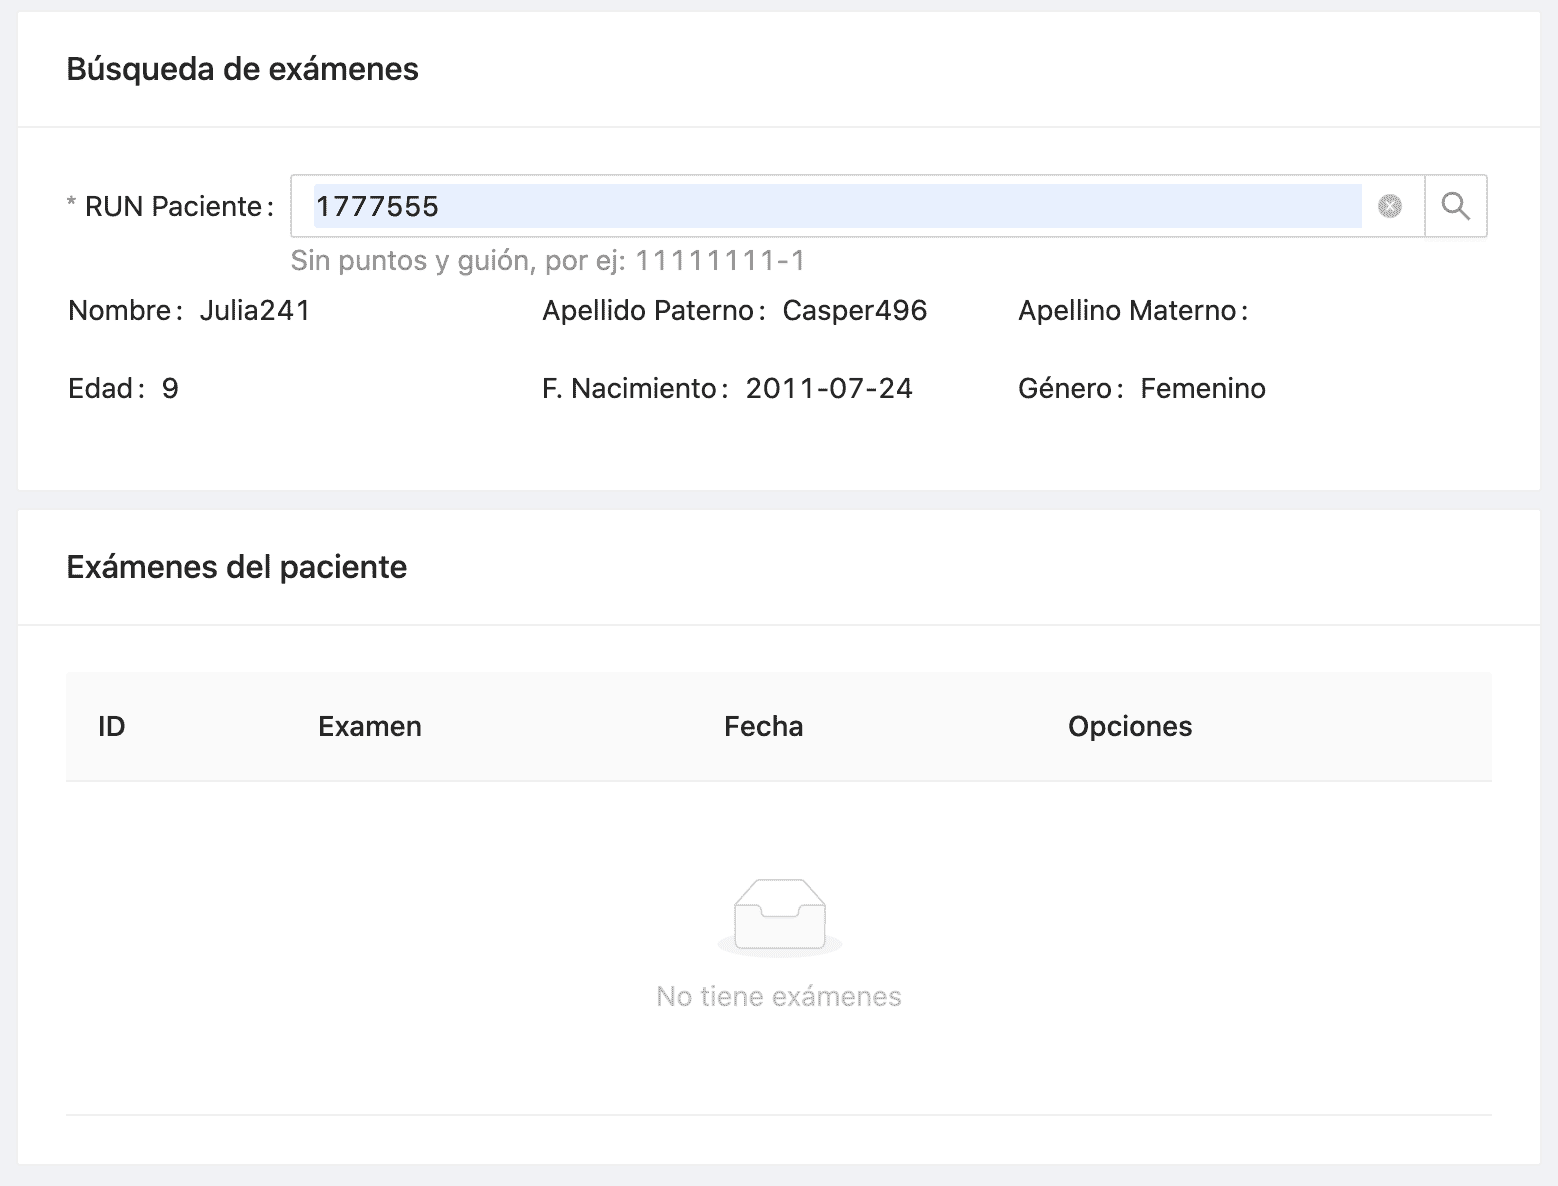Click the birth date 2011-07-24
Image resolution: width=1558 pixels, height=1186 pixels.
[x=828, y=389]
